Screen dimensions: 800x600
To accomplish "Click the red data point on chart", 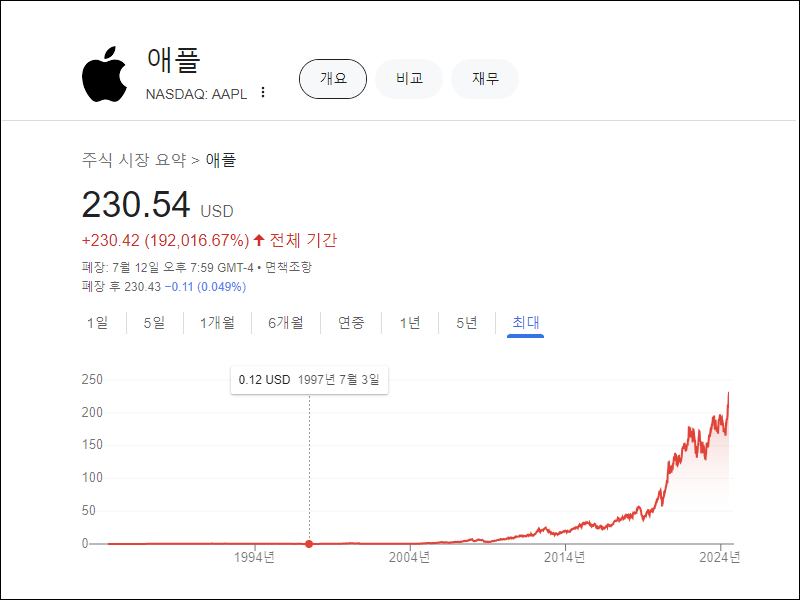I will point(309,544).
